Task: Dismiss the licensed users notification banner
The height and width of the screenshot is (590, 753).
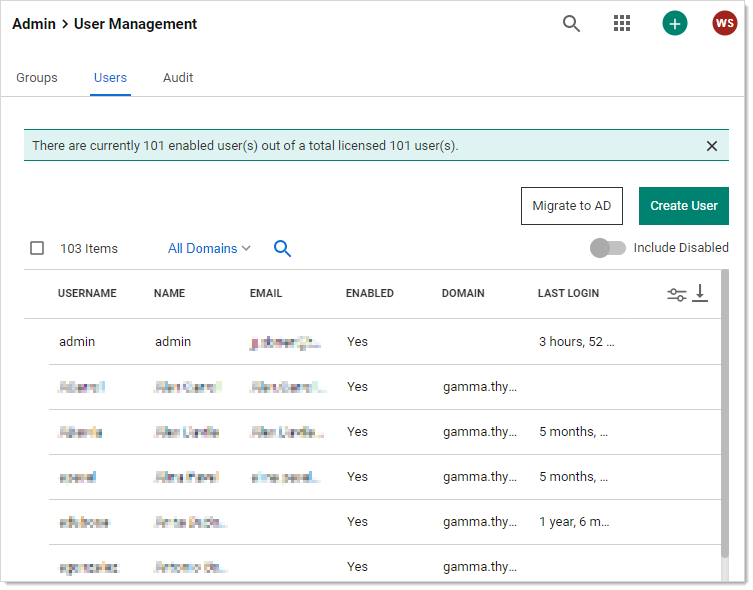Action: pos(712,146)
